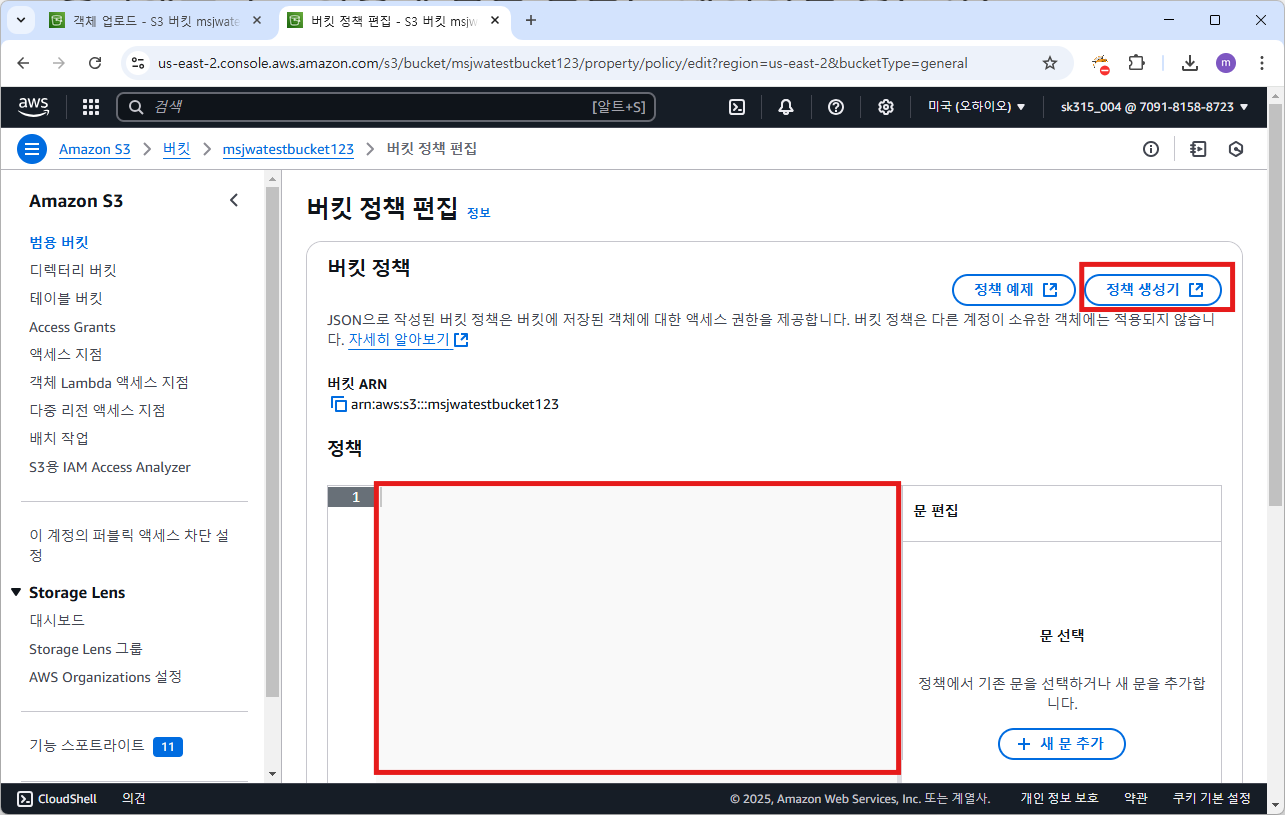Go back to previous page
The image size is (1285, 815).
point(24,63)
